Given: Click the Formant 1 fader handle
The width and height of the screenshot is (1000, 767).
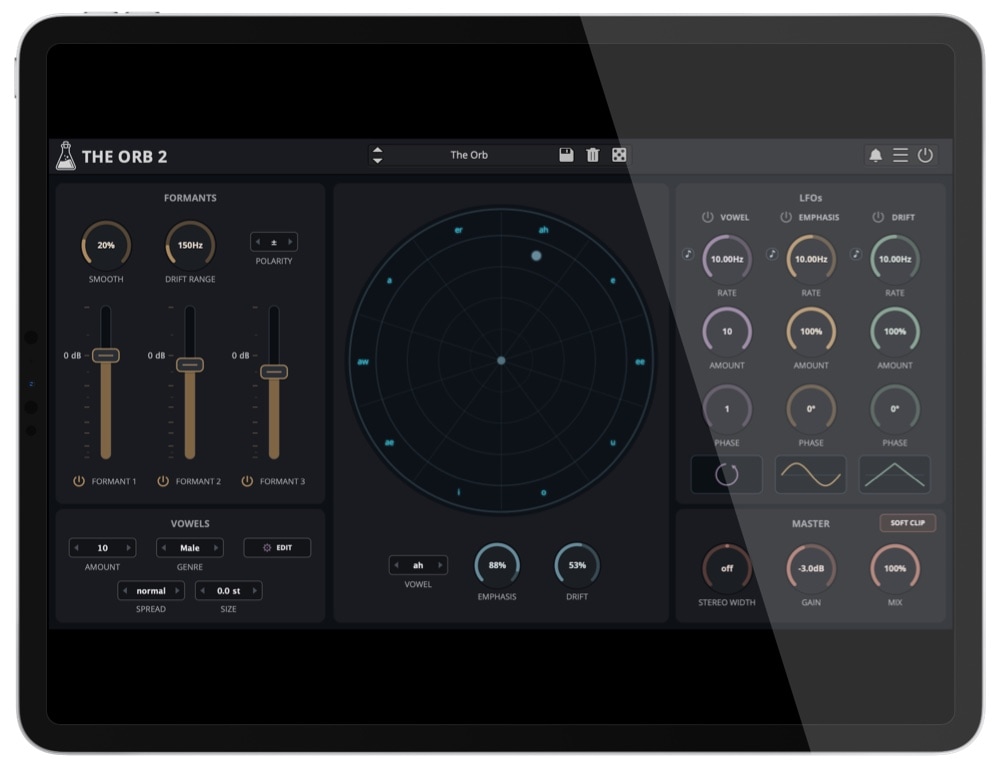Looking at the screenshot, I should 106,355.
